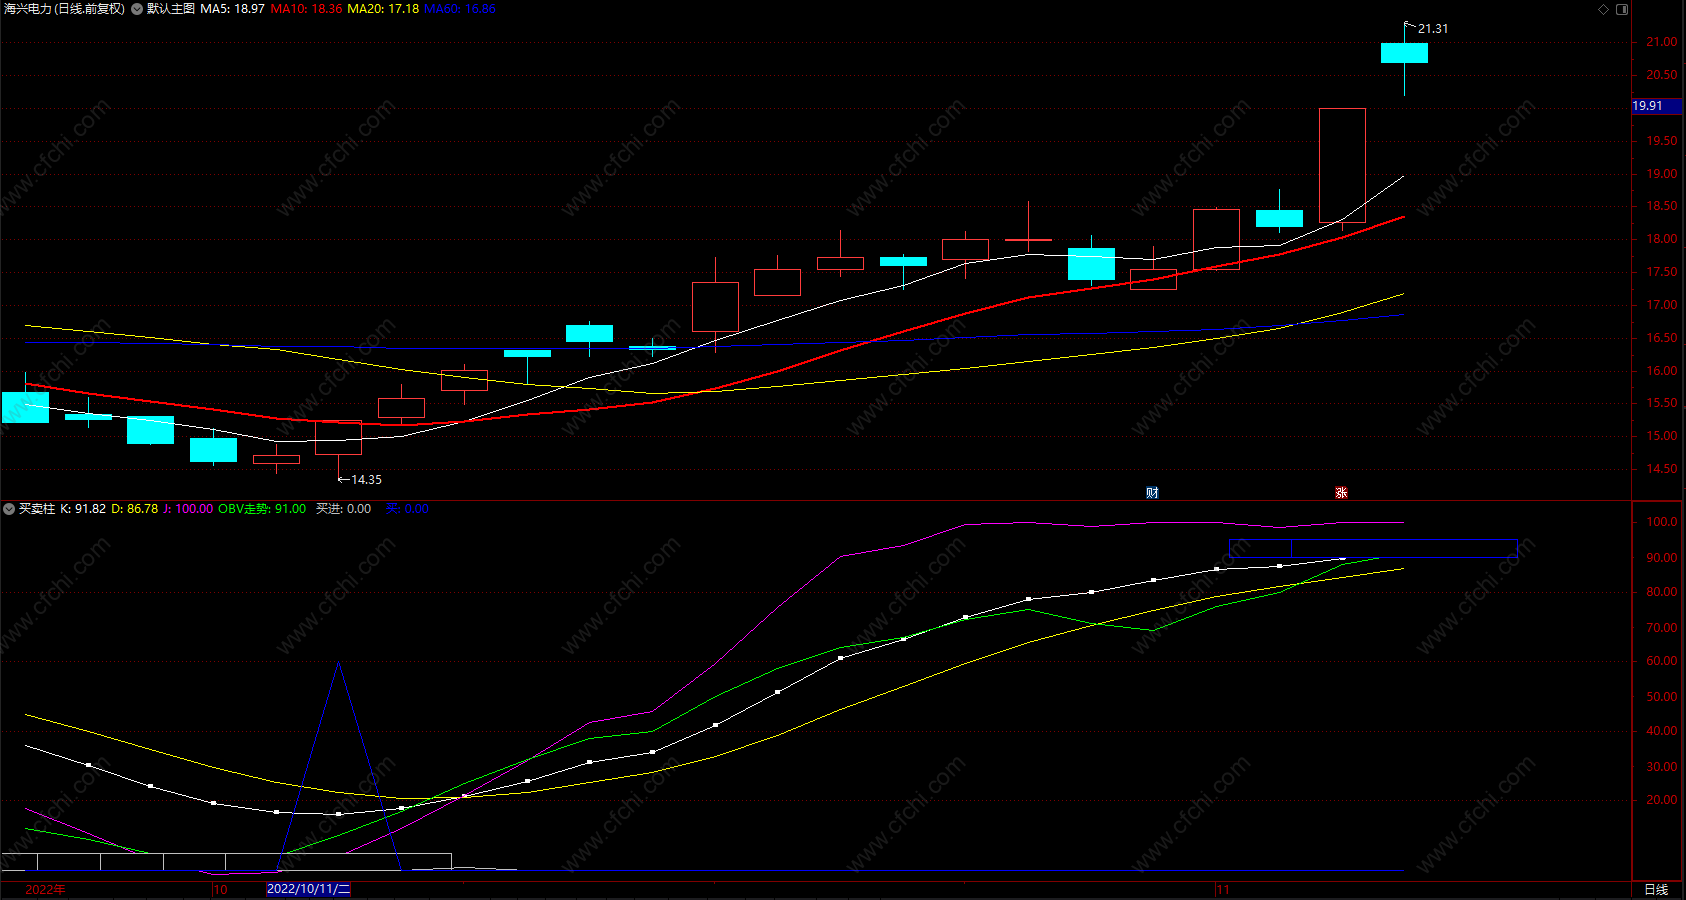Click the MA20: 17.18 legend entry
1686x900 pixels.
click(x=383, y=9)
